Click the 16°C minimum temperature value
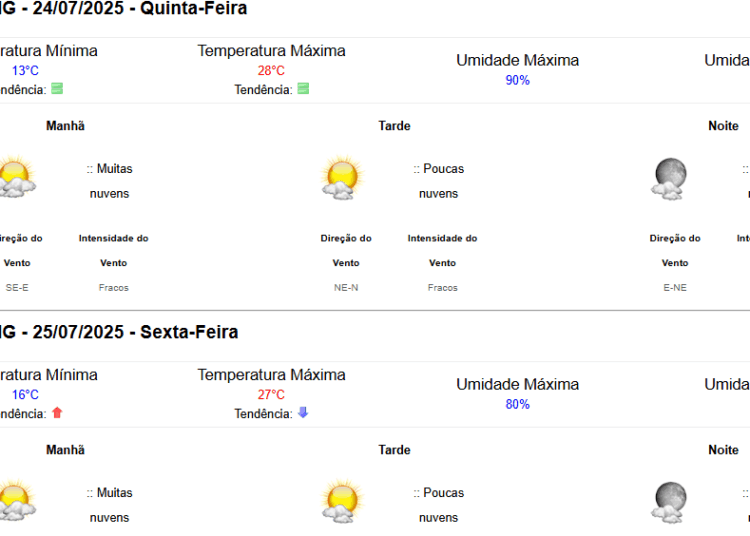This screenshot has height=536, width=750. point(25,395)
